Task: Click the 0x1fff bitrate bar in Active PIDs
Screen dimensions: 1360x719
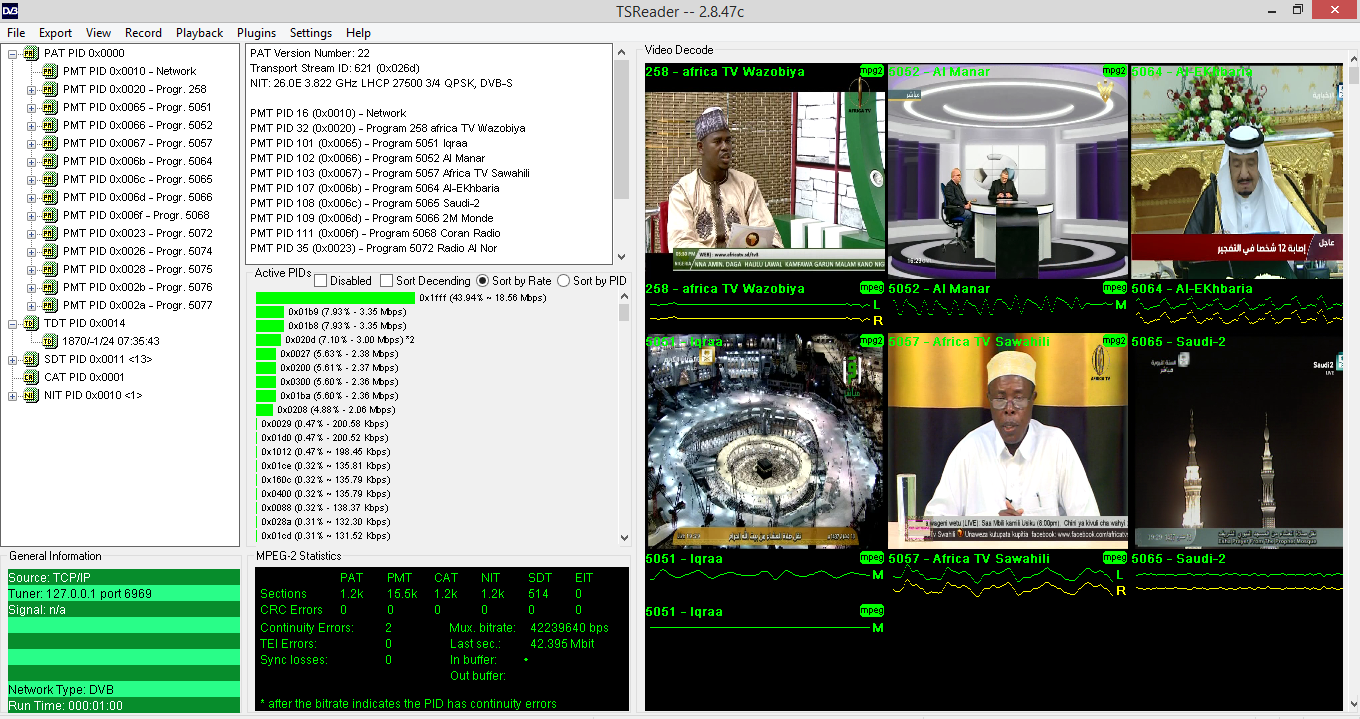Action: click(335, 298)
